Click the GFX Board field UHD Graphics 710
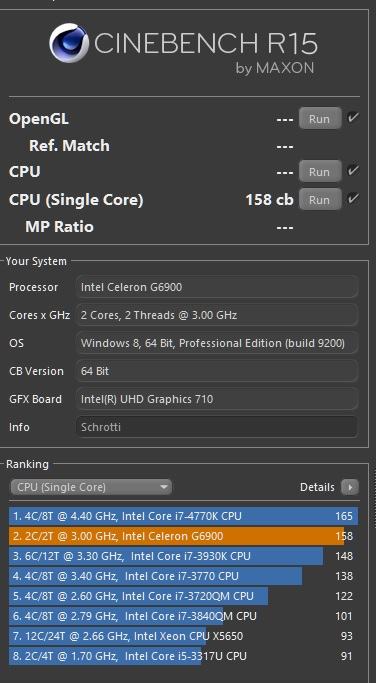The image size is (376, 683). 217,399
